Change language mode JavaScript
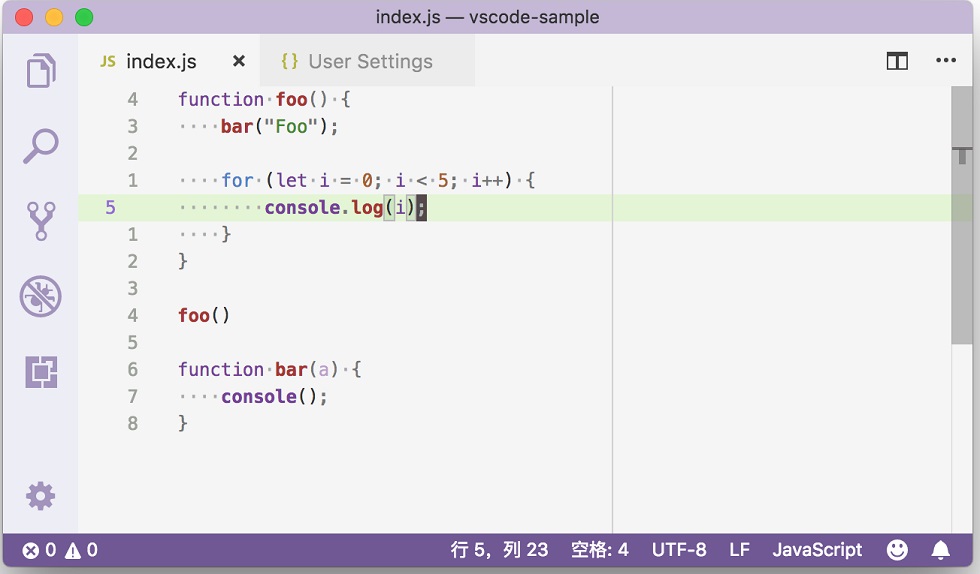 tap(817, 550)
